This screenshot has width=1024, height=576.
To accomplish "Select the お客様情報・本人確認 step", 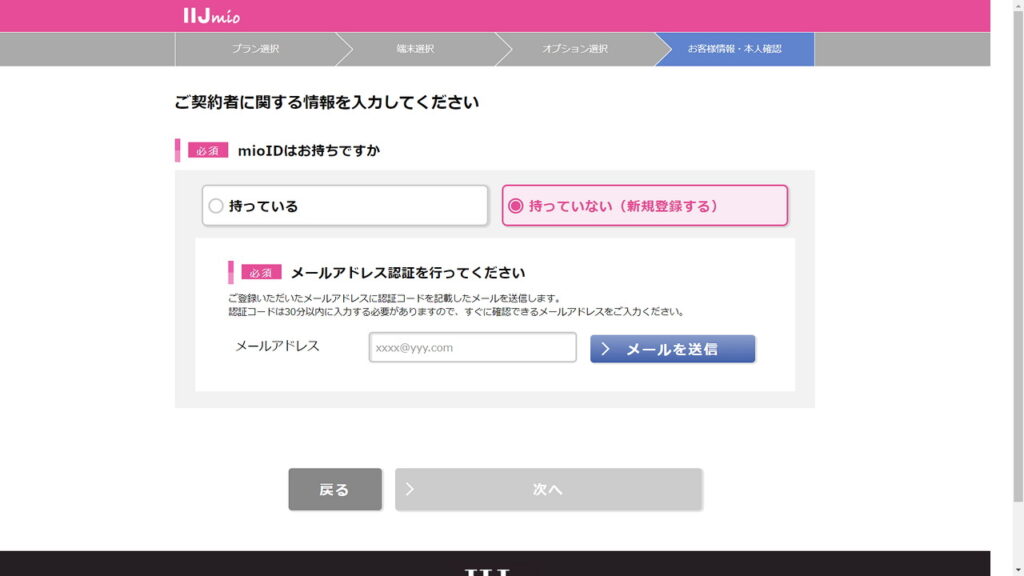I will click(x=734, y=49).
